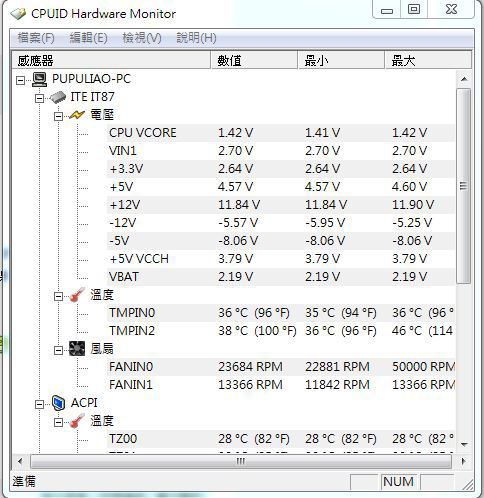The height and width of the screenshot is (498, 484).
Task: Click the thermometer icon under ITE IT87
Action: 77,295
